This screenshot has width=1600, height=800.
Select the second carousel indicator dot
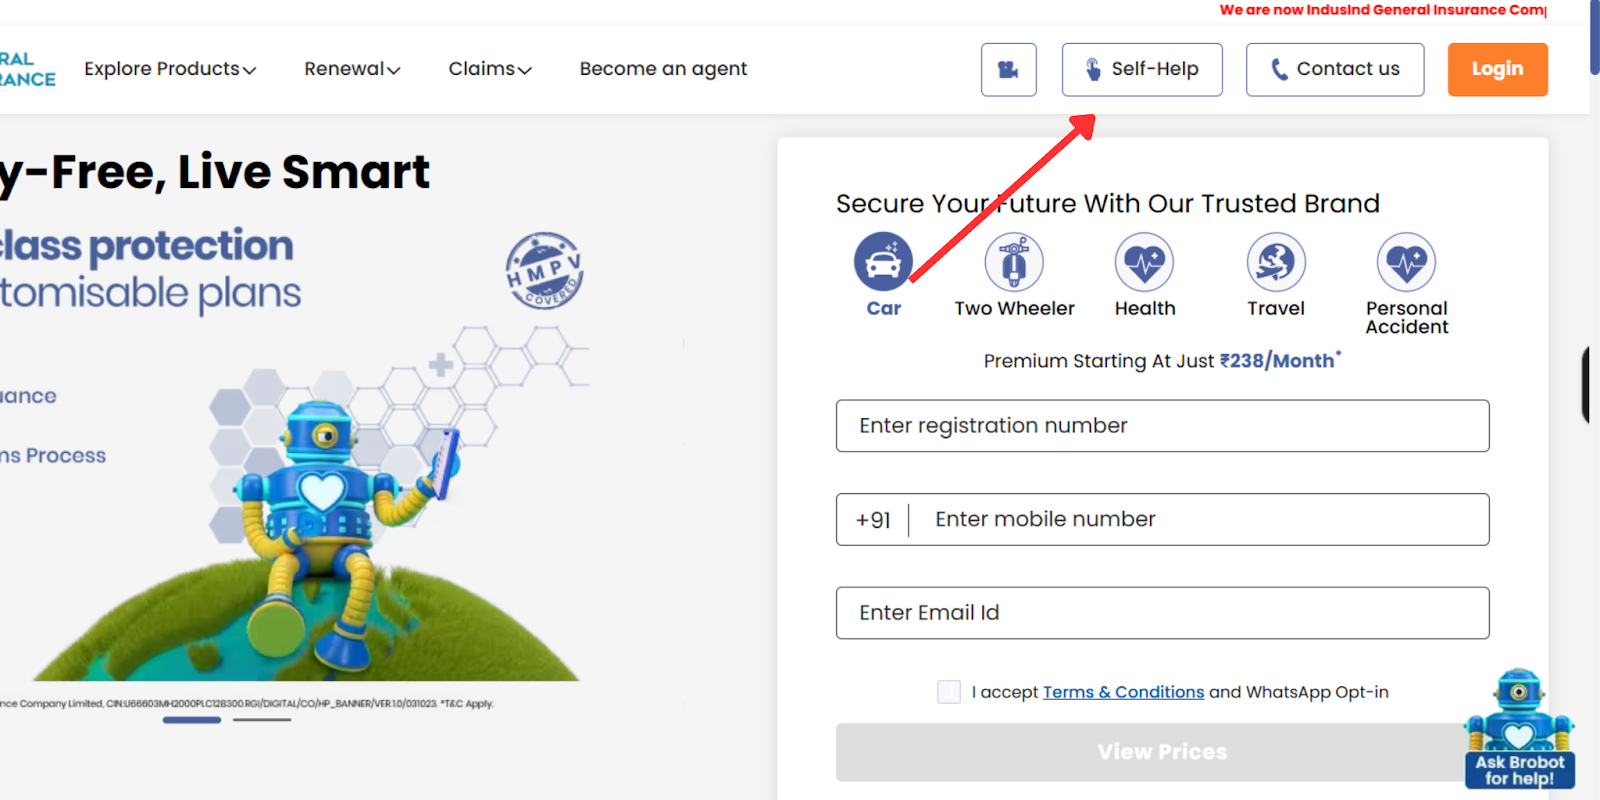coord(261,719)
